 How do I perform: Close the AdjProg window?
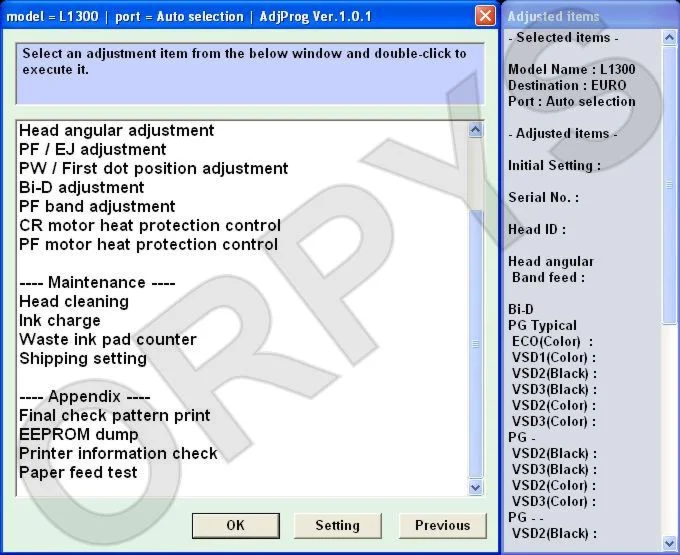485,16
